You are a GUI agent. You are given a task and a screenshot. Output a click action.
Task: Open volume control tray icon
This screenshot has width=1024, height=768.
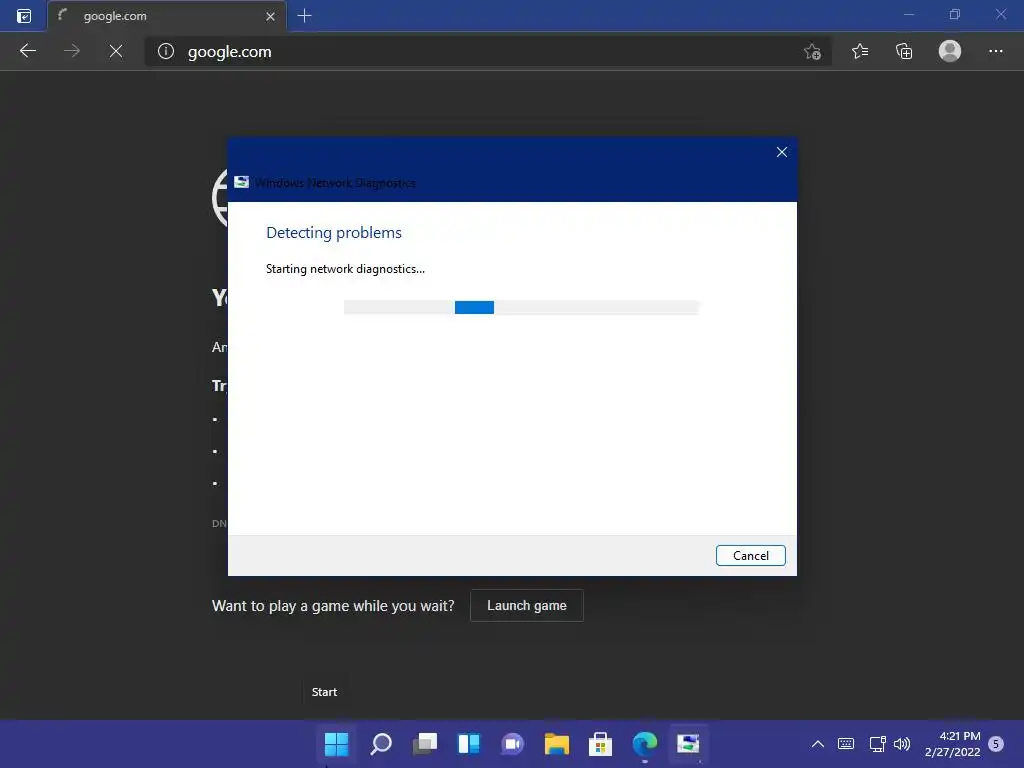[902, 743]
